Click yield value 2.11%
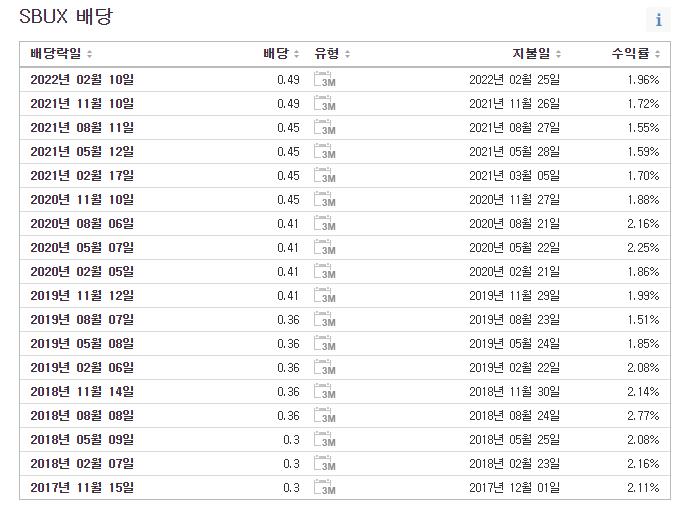Viewport: 680px width, 509px height. (x=643, y=488)
